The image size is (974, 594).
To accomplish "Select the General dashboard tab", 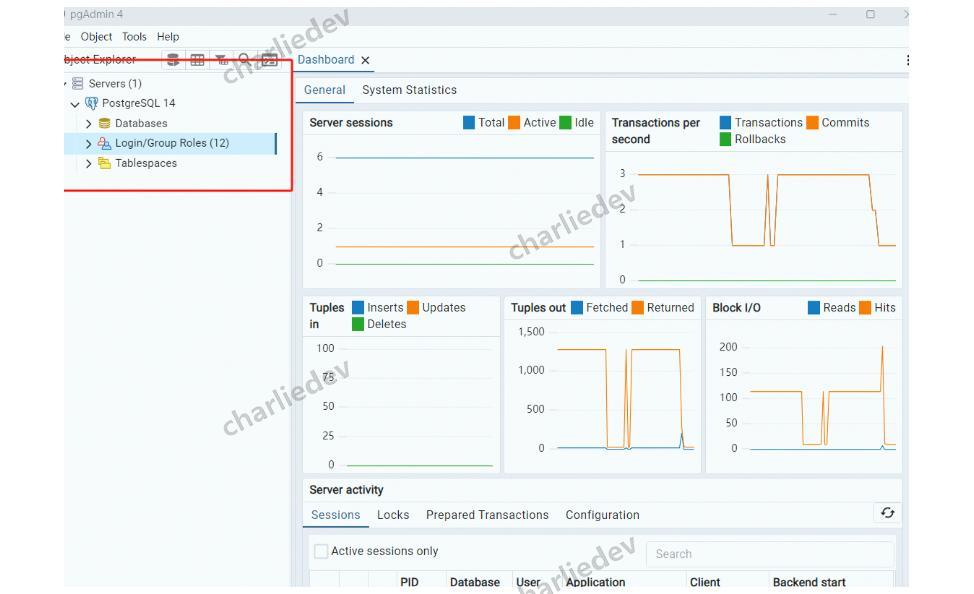I will click(x=324, y=90).
